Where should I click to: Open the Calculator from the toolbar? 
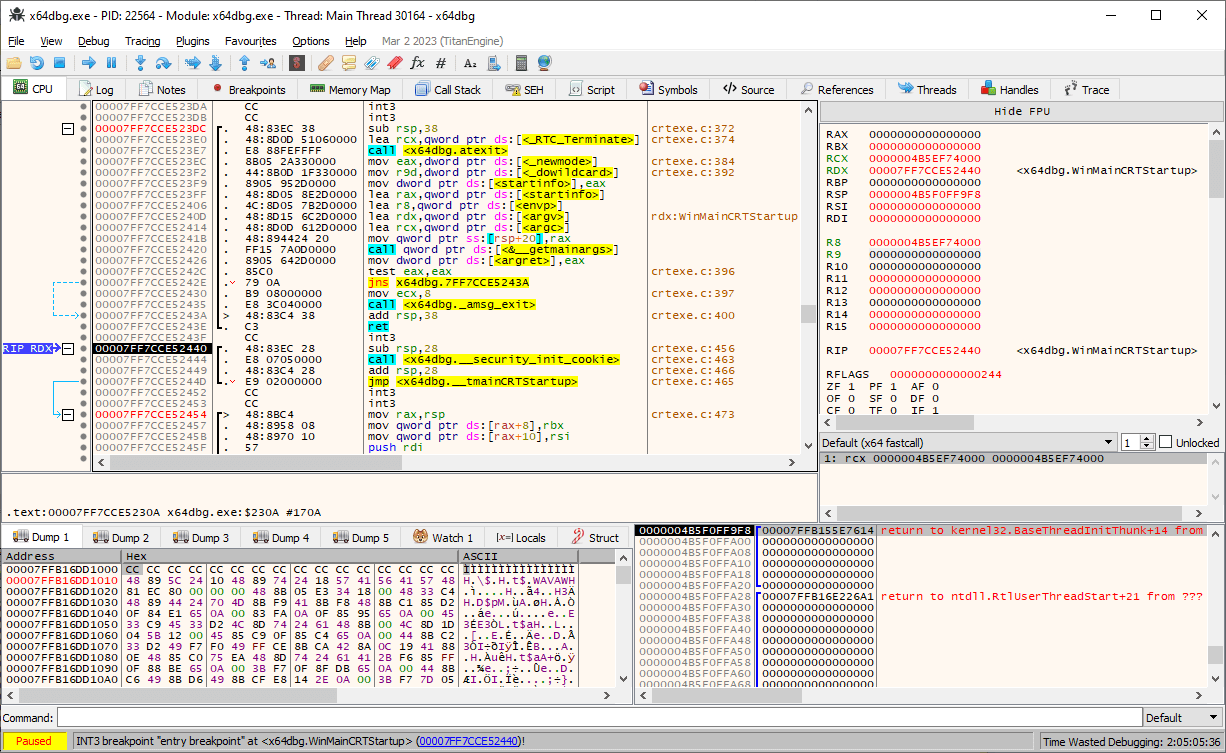click(521, 62)
